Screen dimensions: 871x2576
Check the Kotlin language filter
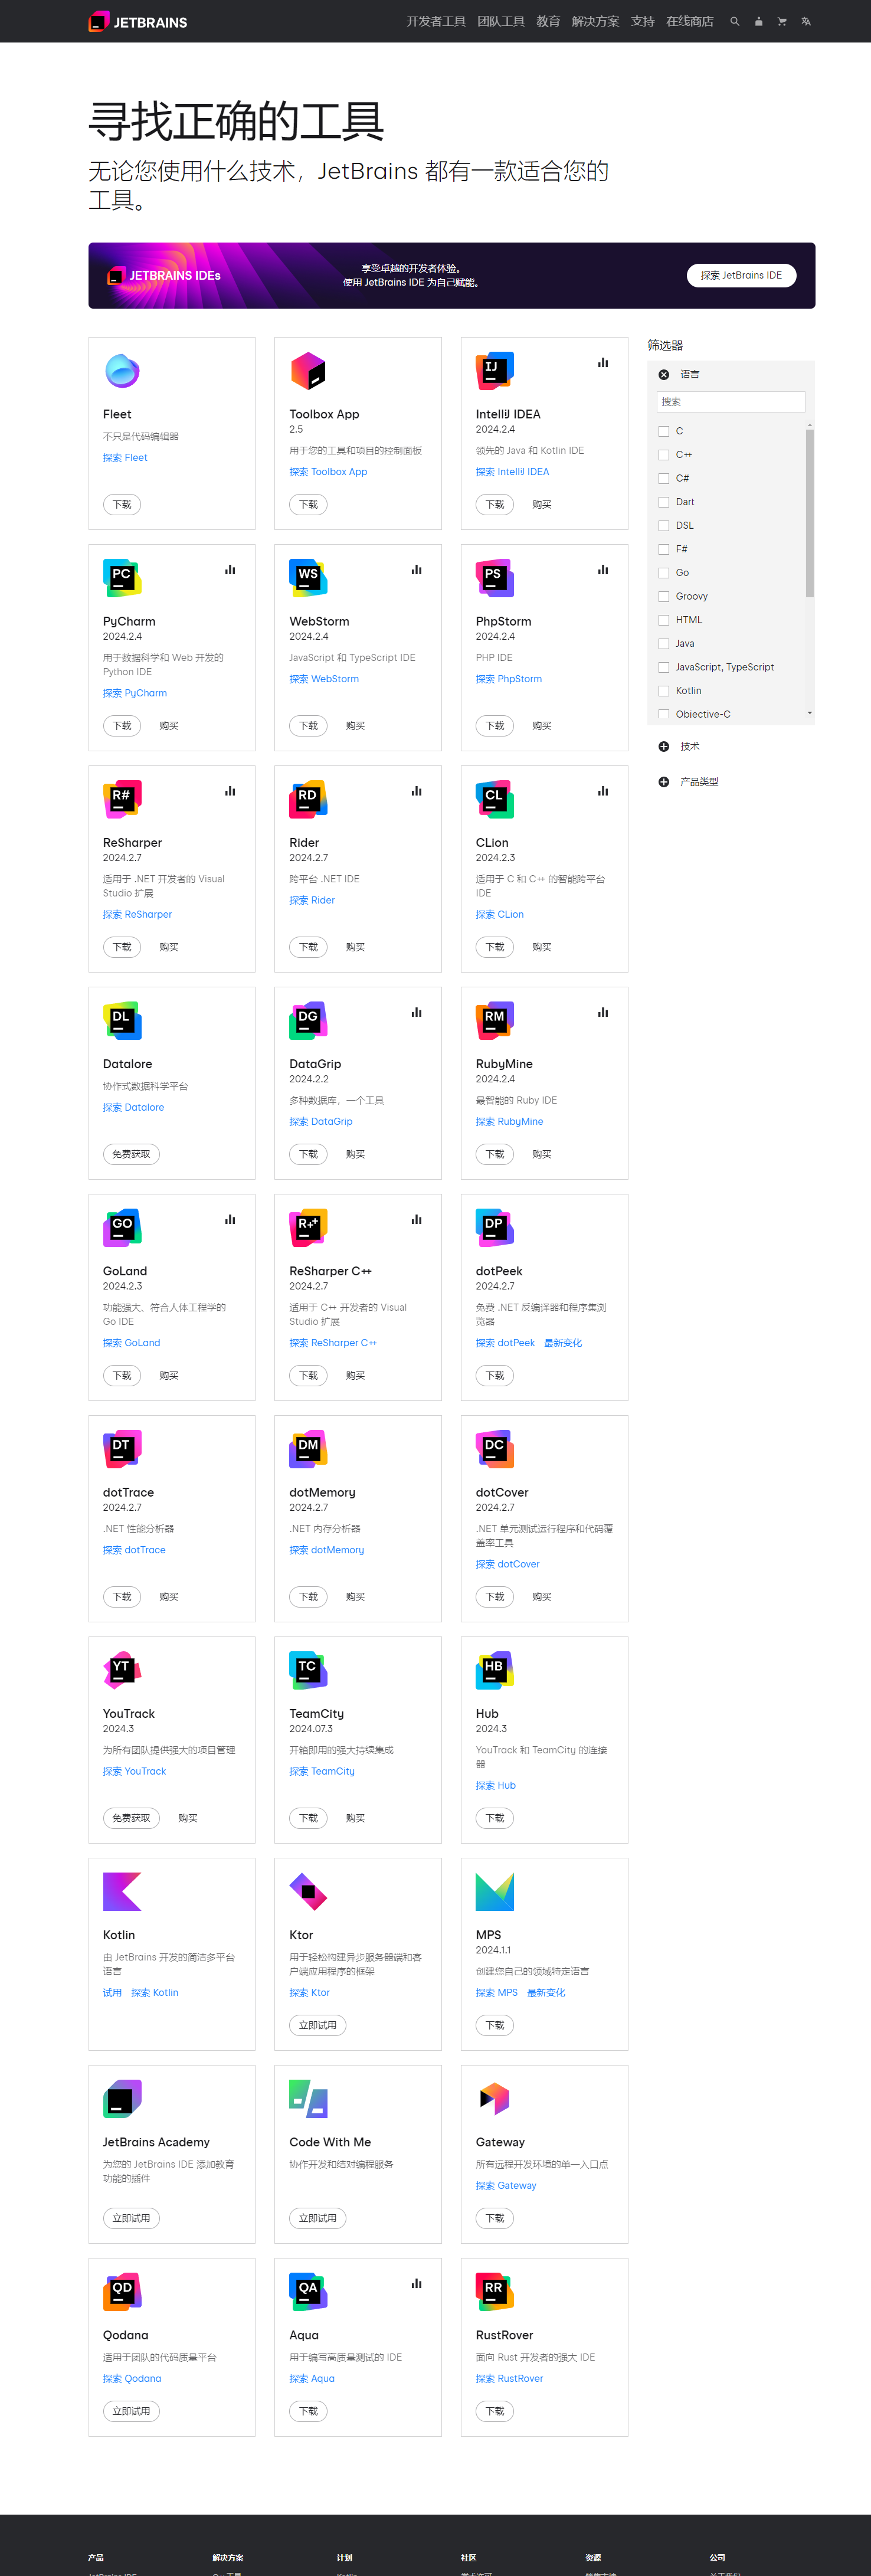click(x=664, y=691)
